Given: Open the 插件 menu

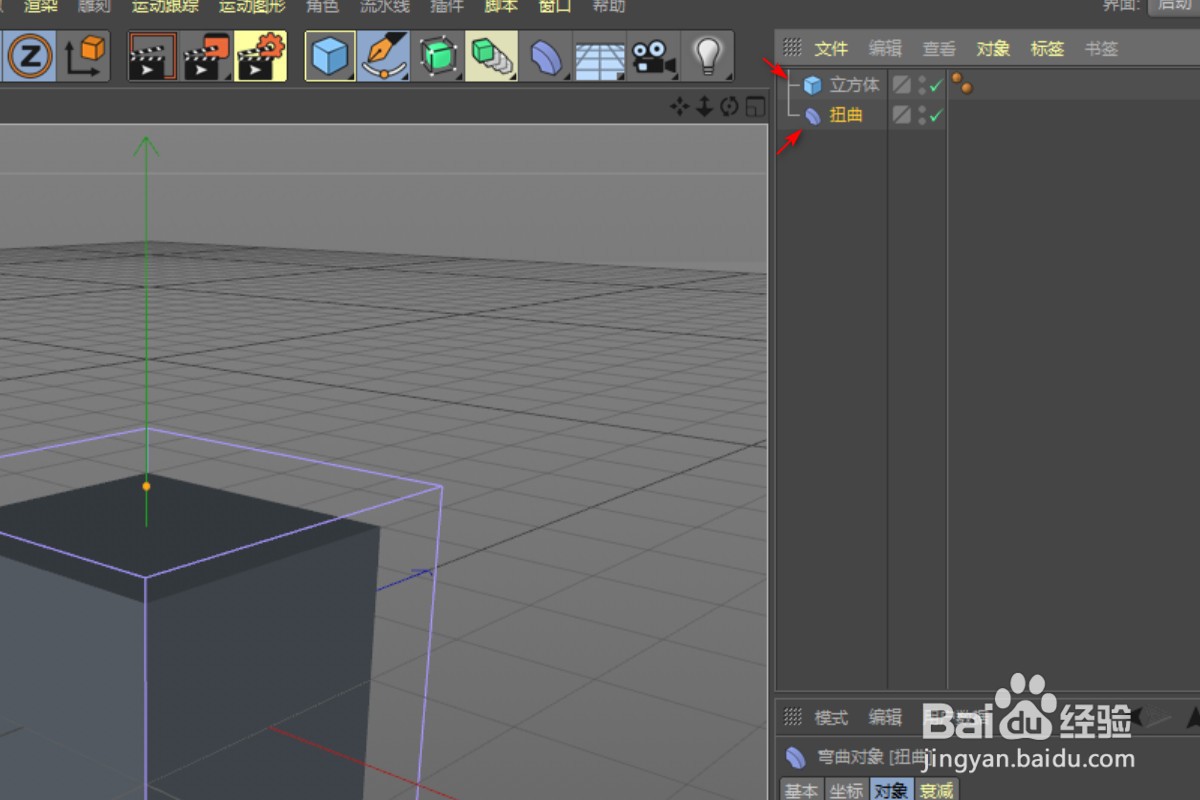Looking at the screenshot, I should [x=447, y=6].
